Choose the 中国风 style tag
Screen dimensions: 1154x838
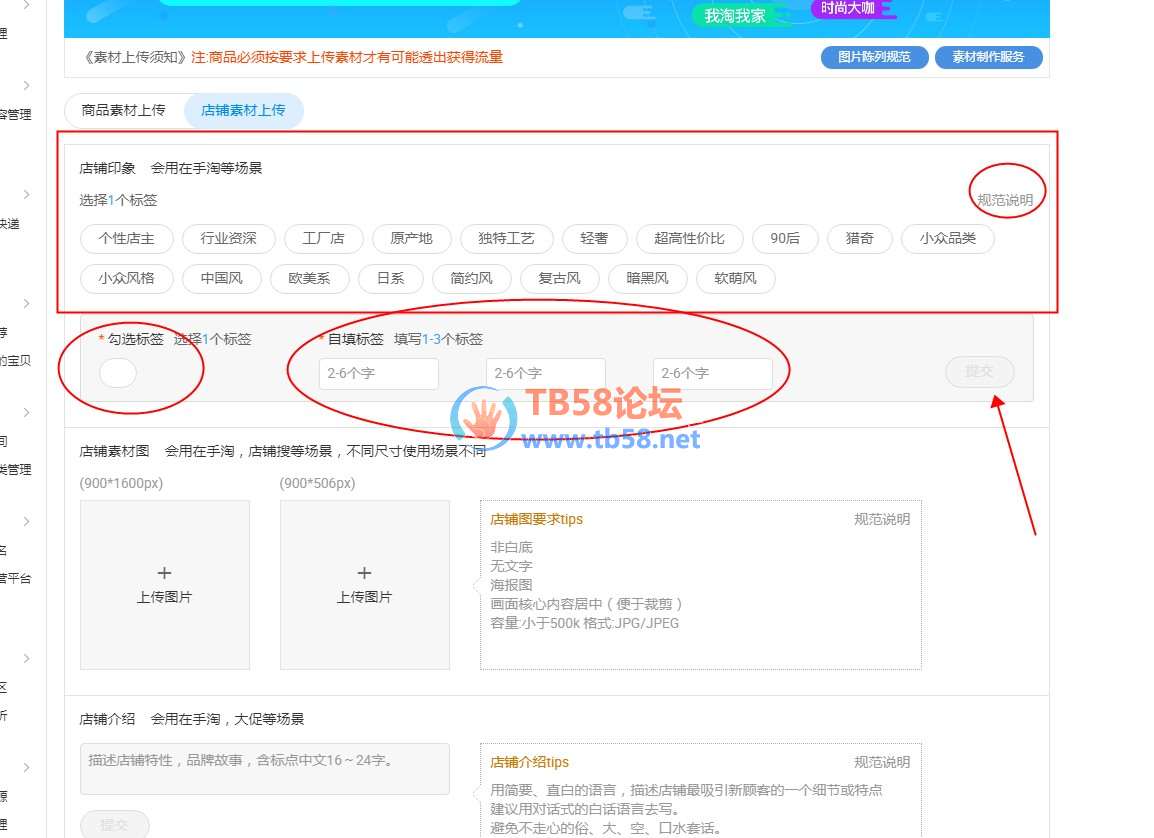coord(220,278)
